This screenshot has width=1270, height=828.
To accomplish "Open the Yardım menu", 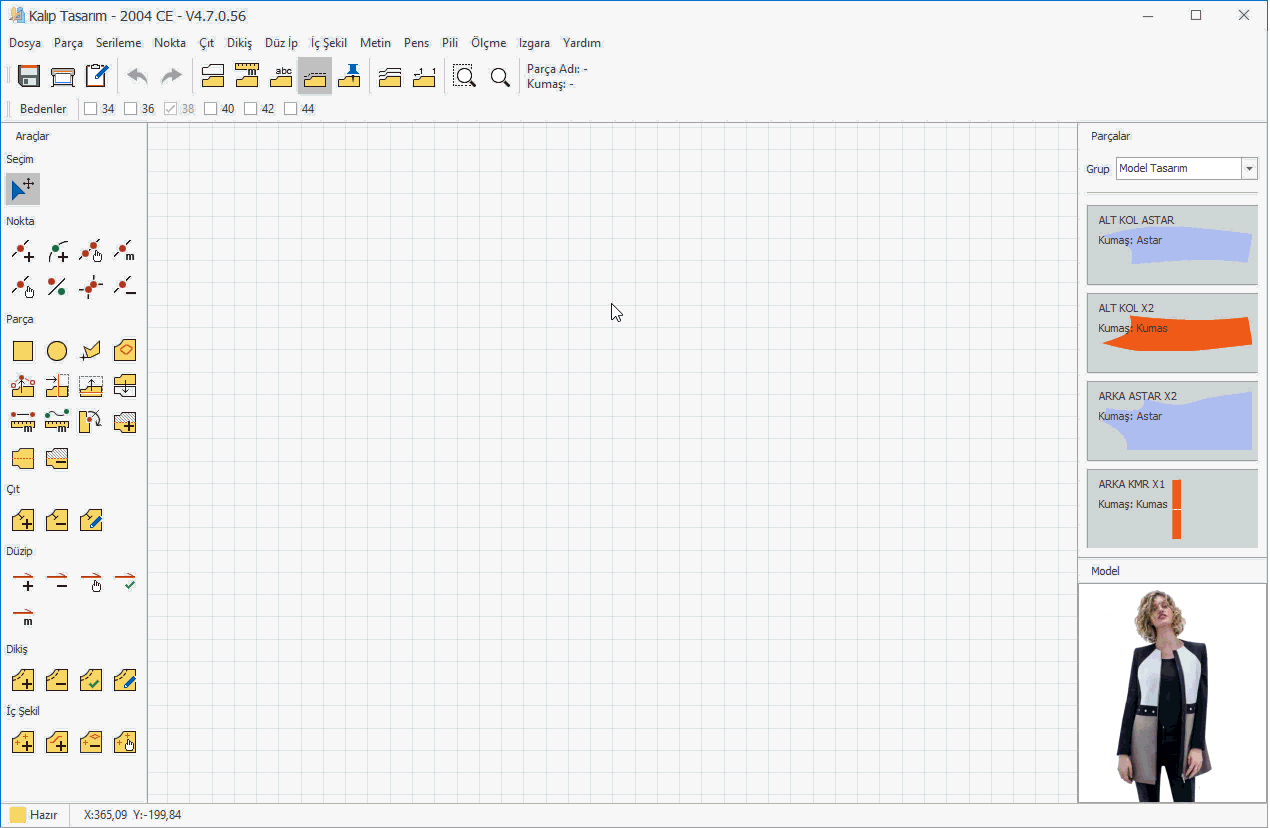I will (x=582, y=43).
